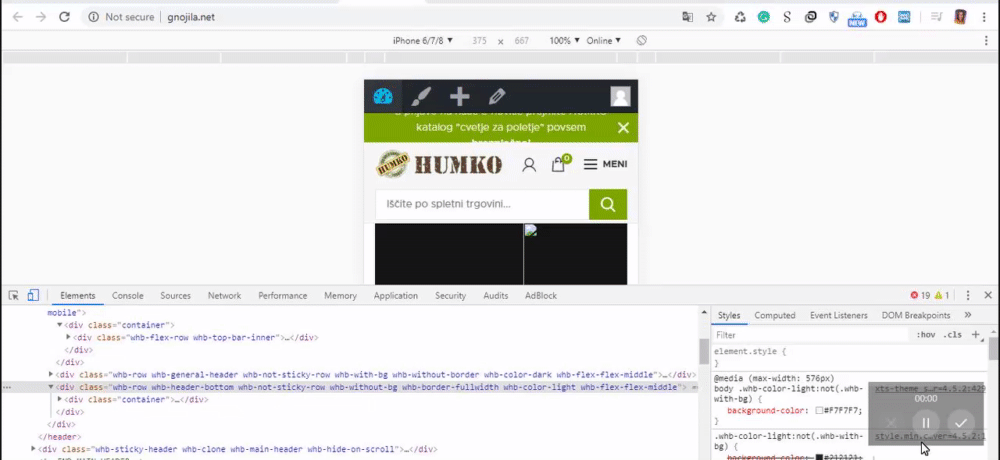Image resolution: width=1000 pixels, height=460 pixels.
Task: Open the device toolbar more options menu
Action: coord(987,40)
